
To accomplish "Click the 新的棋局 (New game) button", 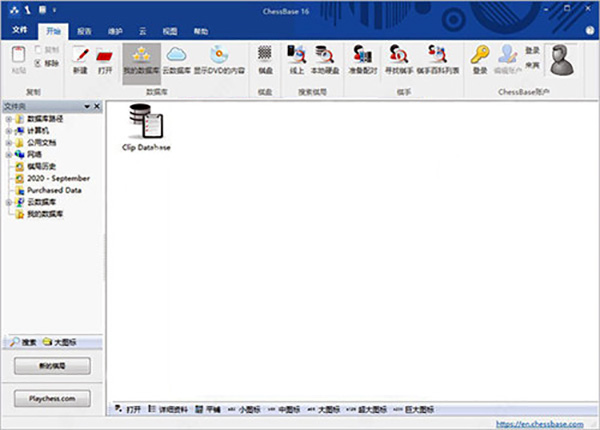I will 52,366.
